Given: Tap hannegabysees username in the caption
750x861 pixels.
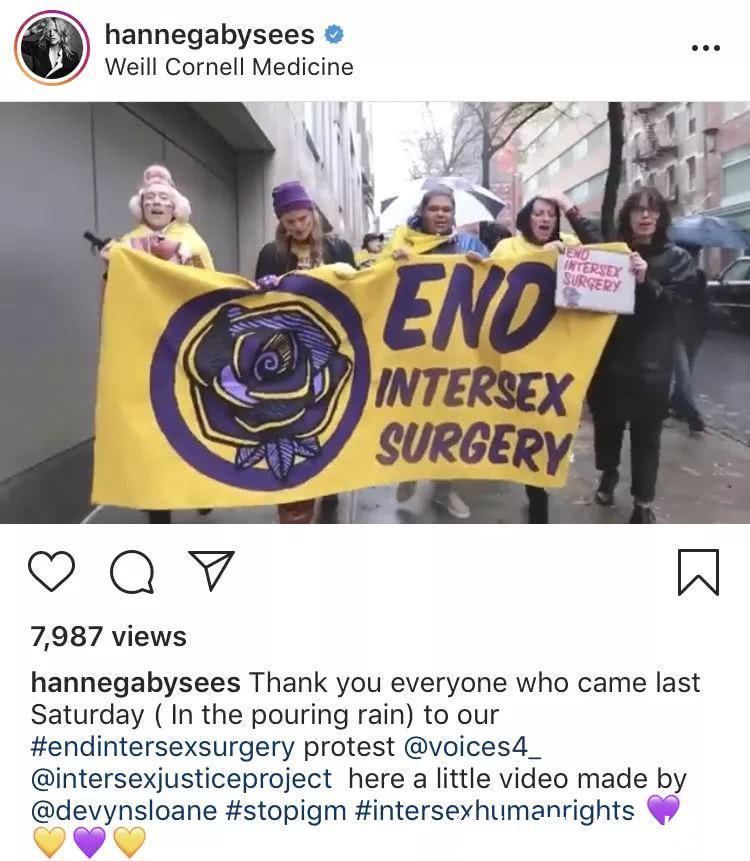Looking at the screenshot, I should (x=135, y=683).
